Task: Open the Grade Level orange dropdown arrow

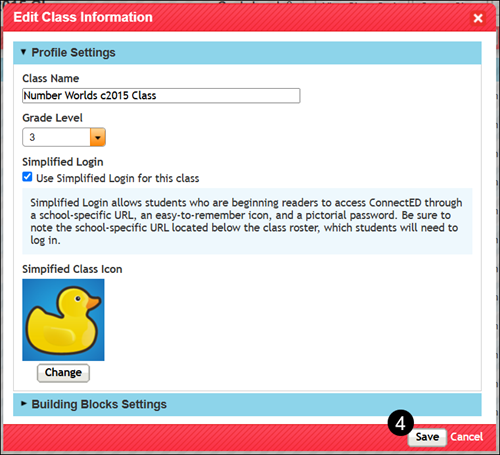Action: [98, 137]
